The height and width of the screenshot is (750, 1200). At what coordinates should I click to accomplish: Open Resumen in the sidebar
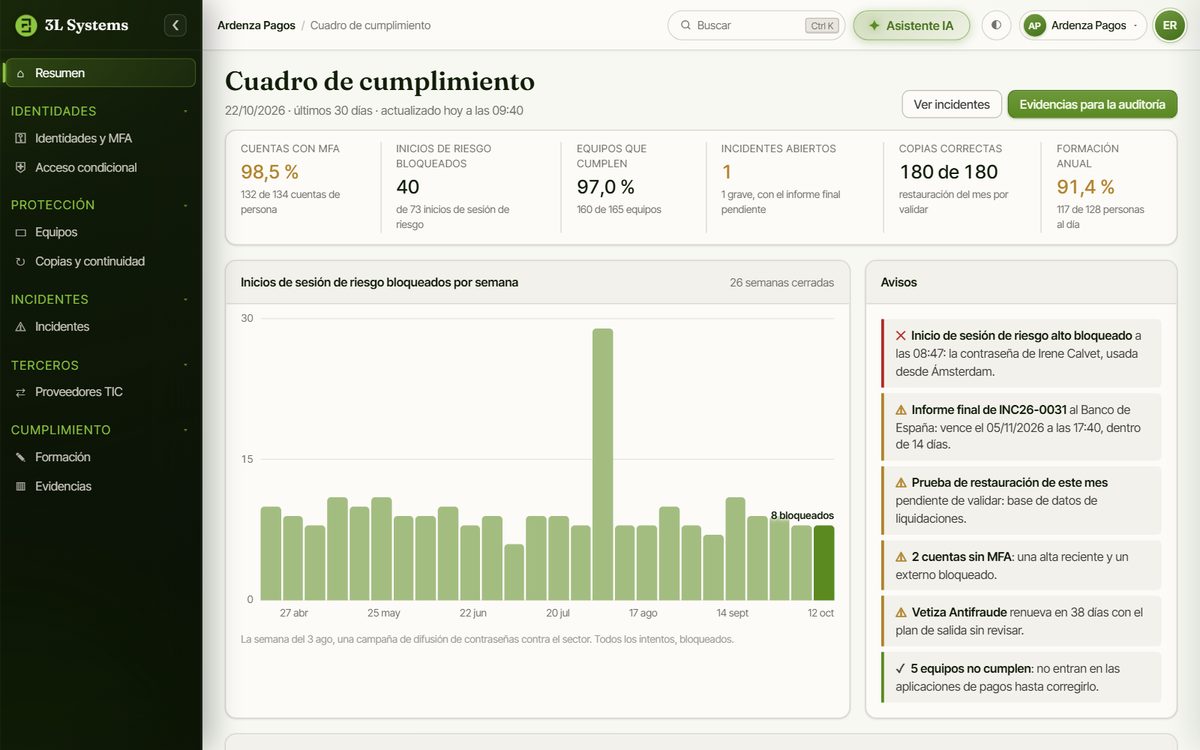coord(99,73)
